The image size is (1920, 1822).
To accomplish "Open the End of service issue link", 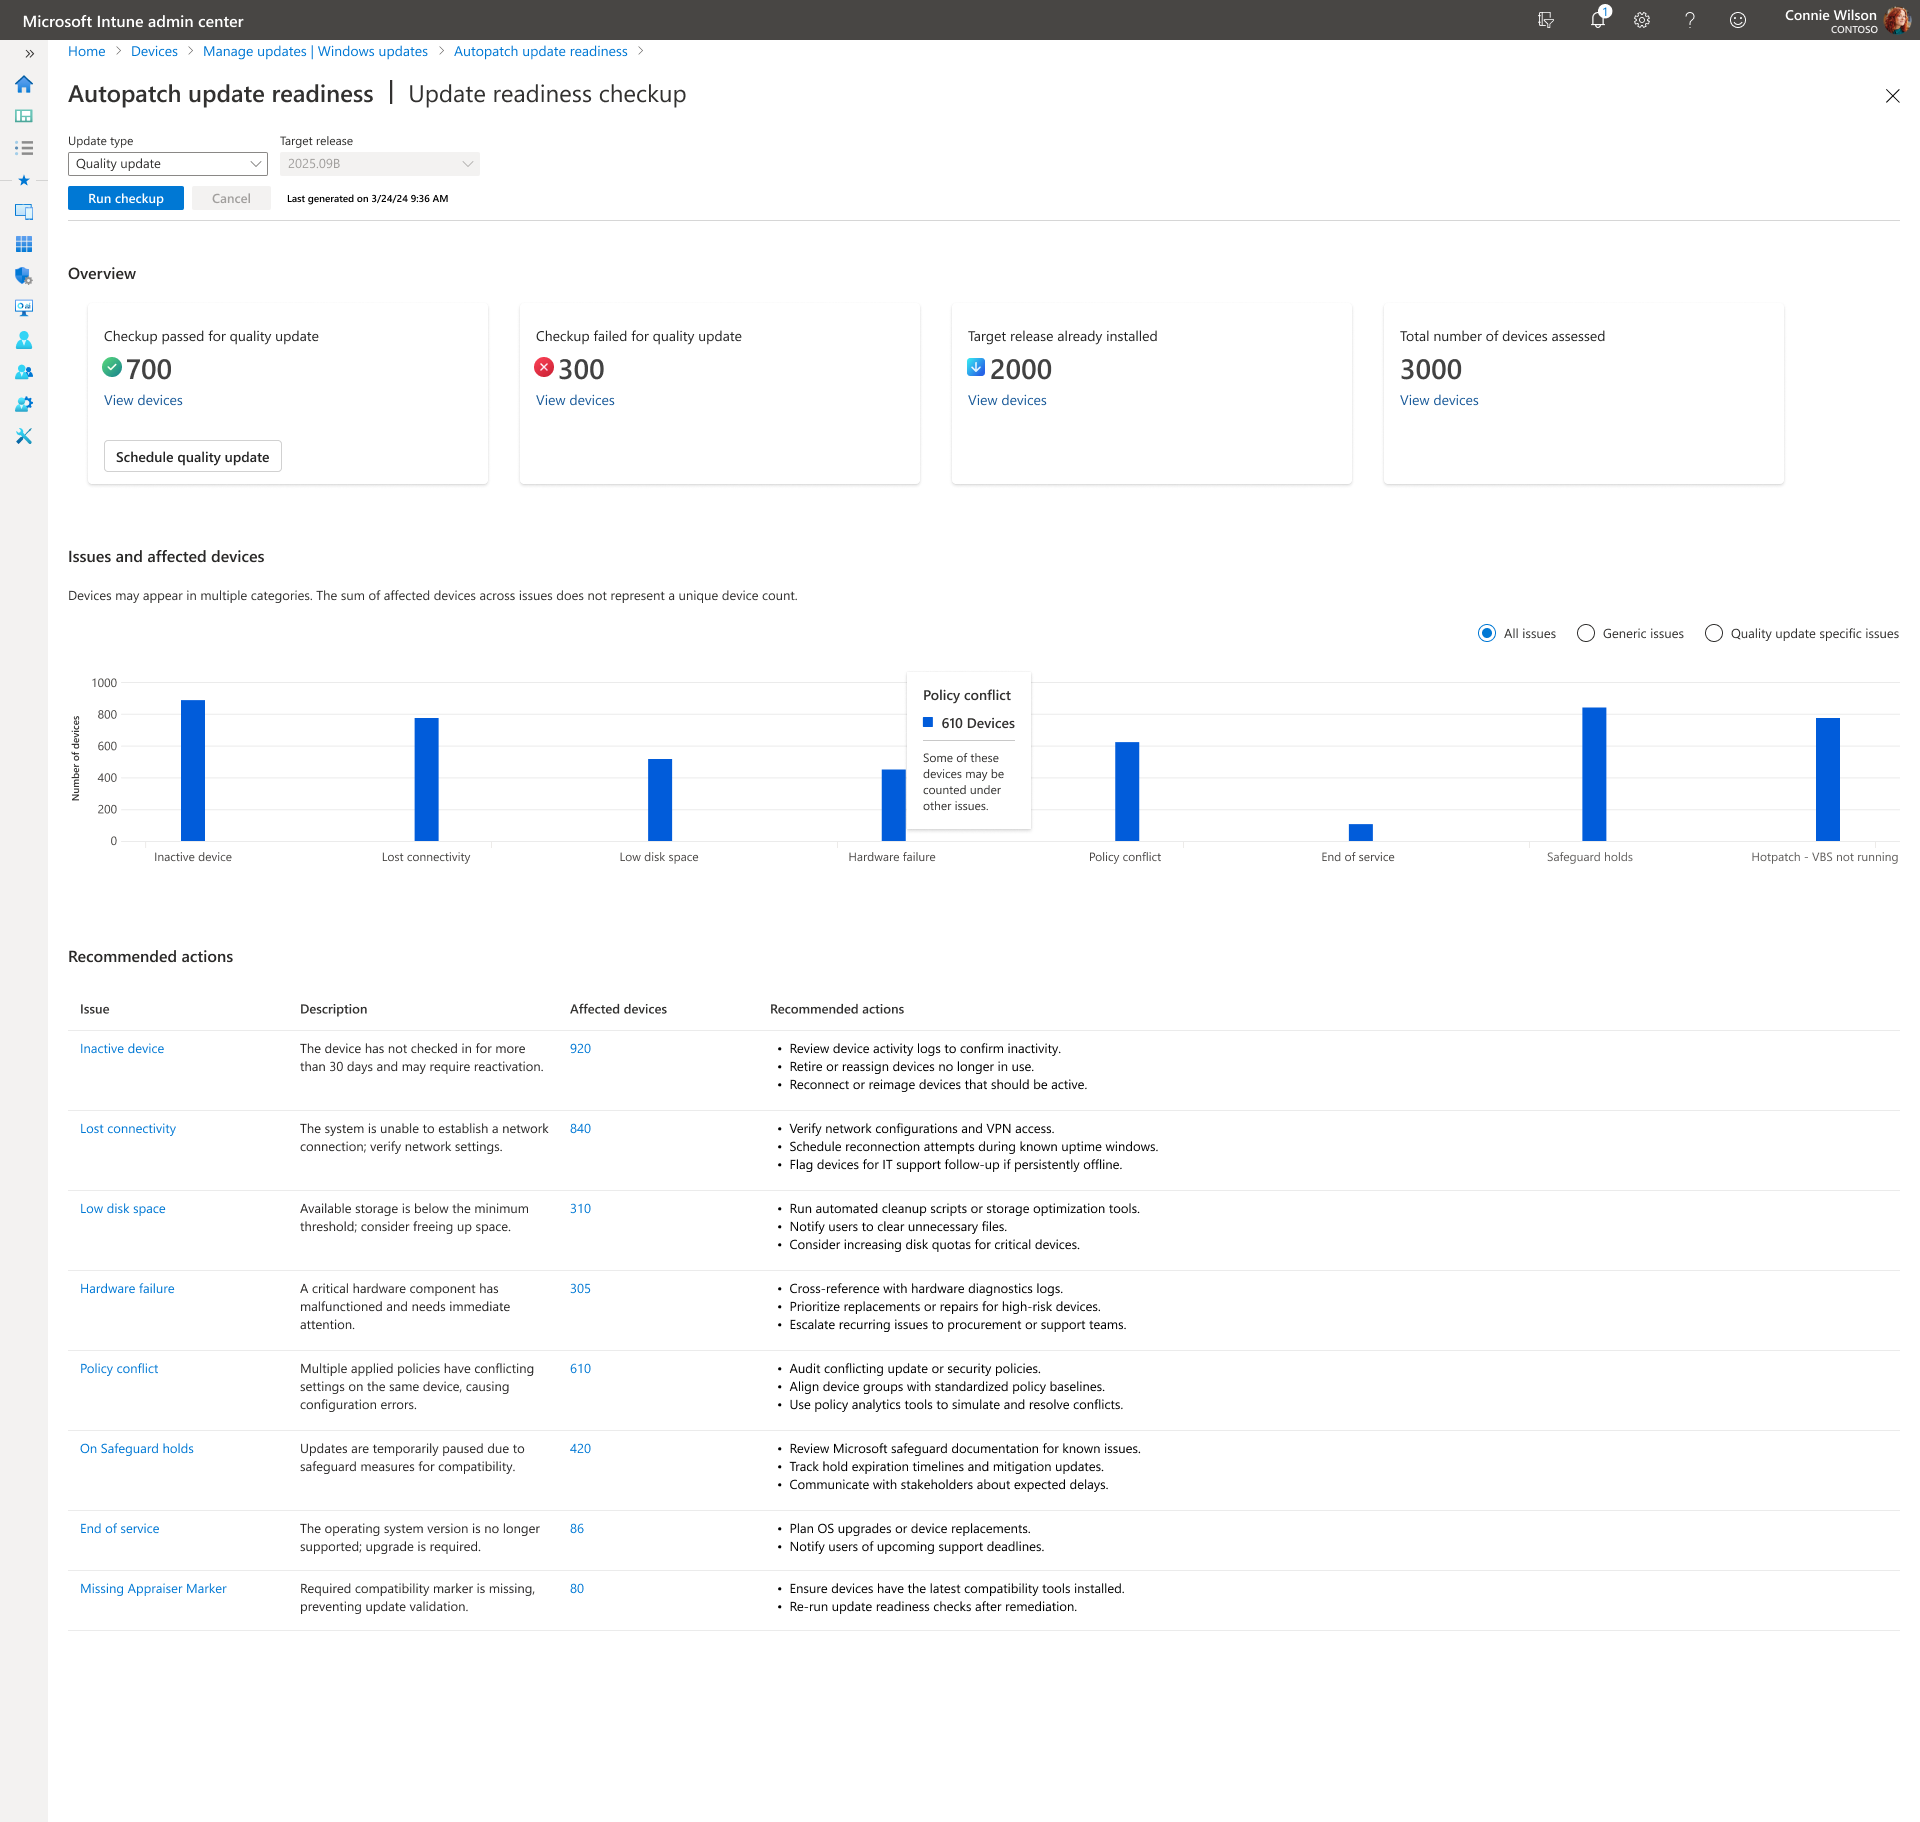I will pyautogui.click(x=120, y=1529).
